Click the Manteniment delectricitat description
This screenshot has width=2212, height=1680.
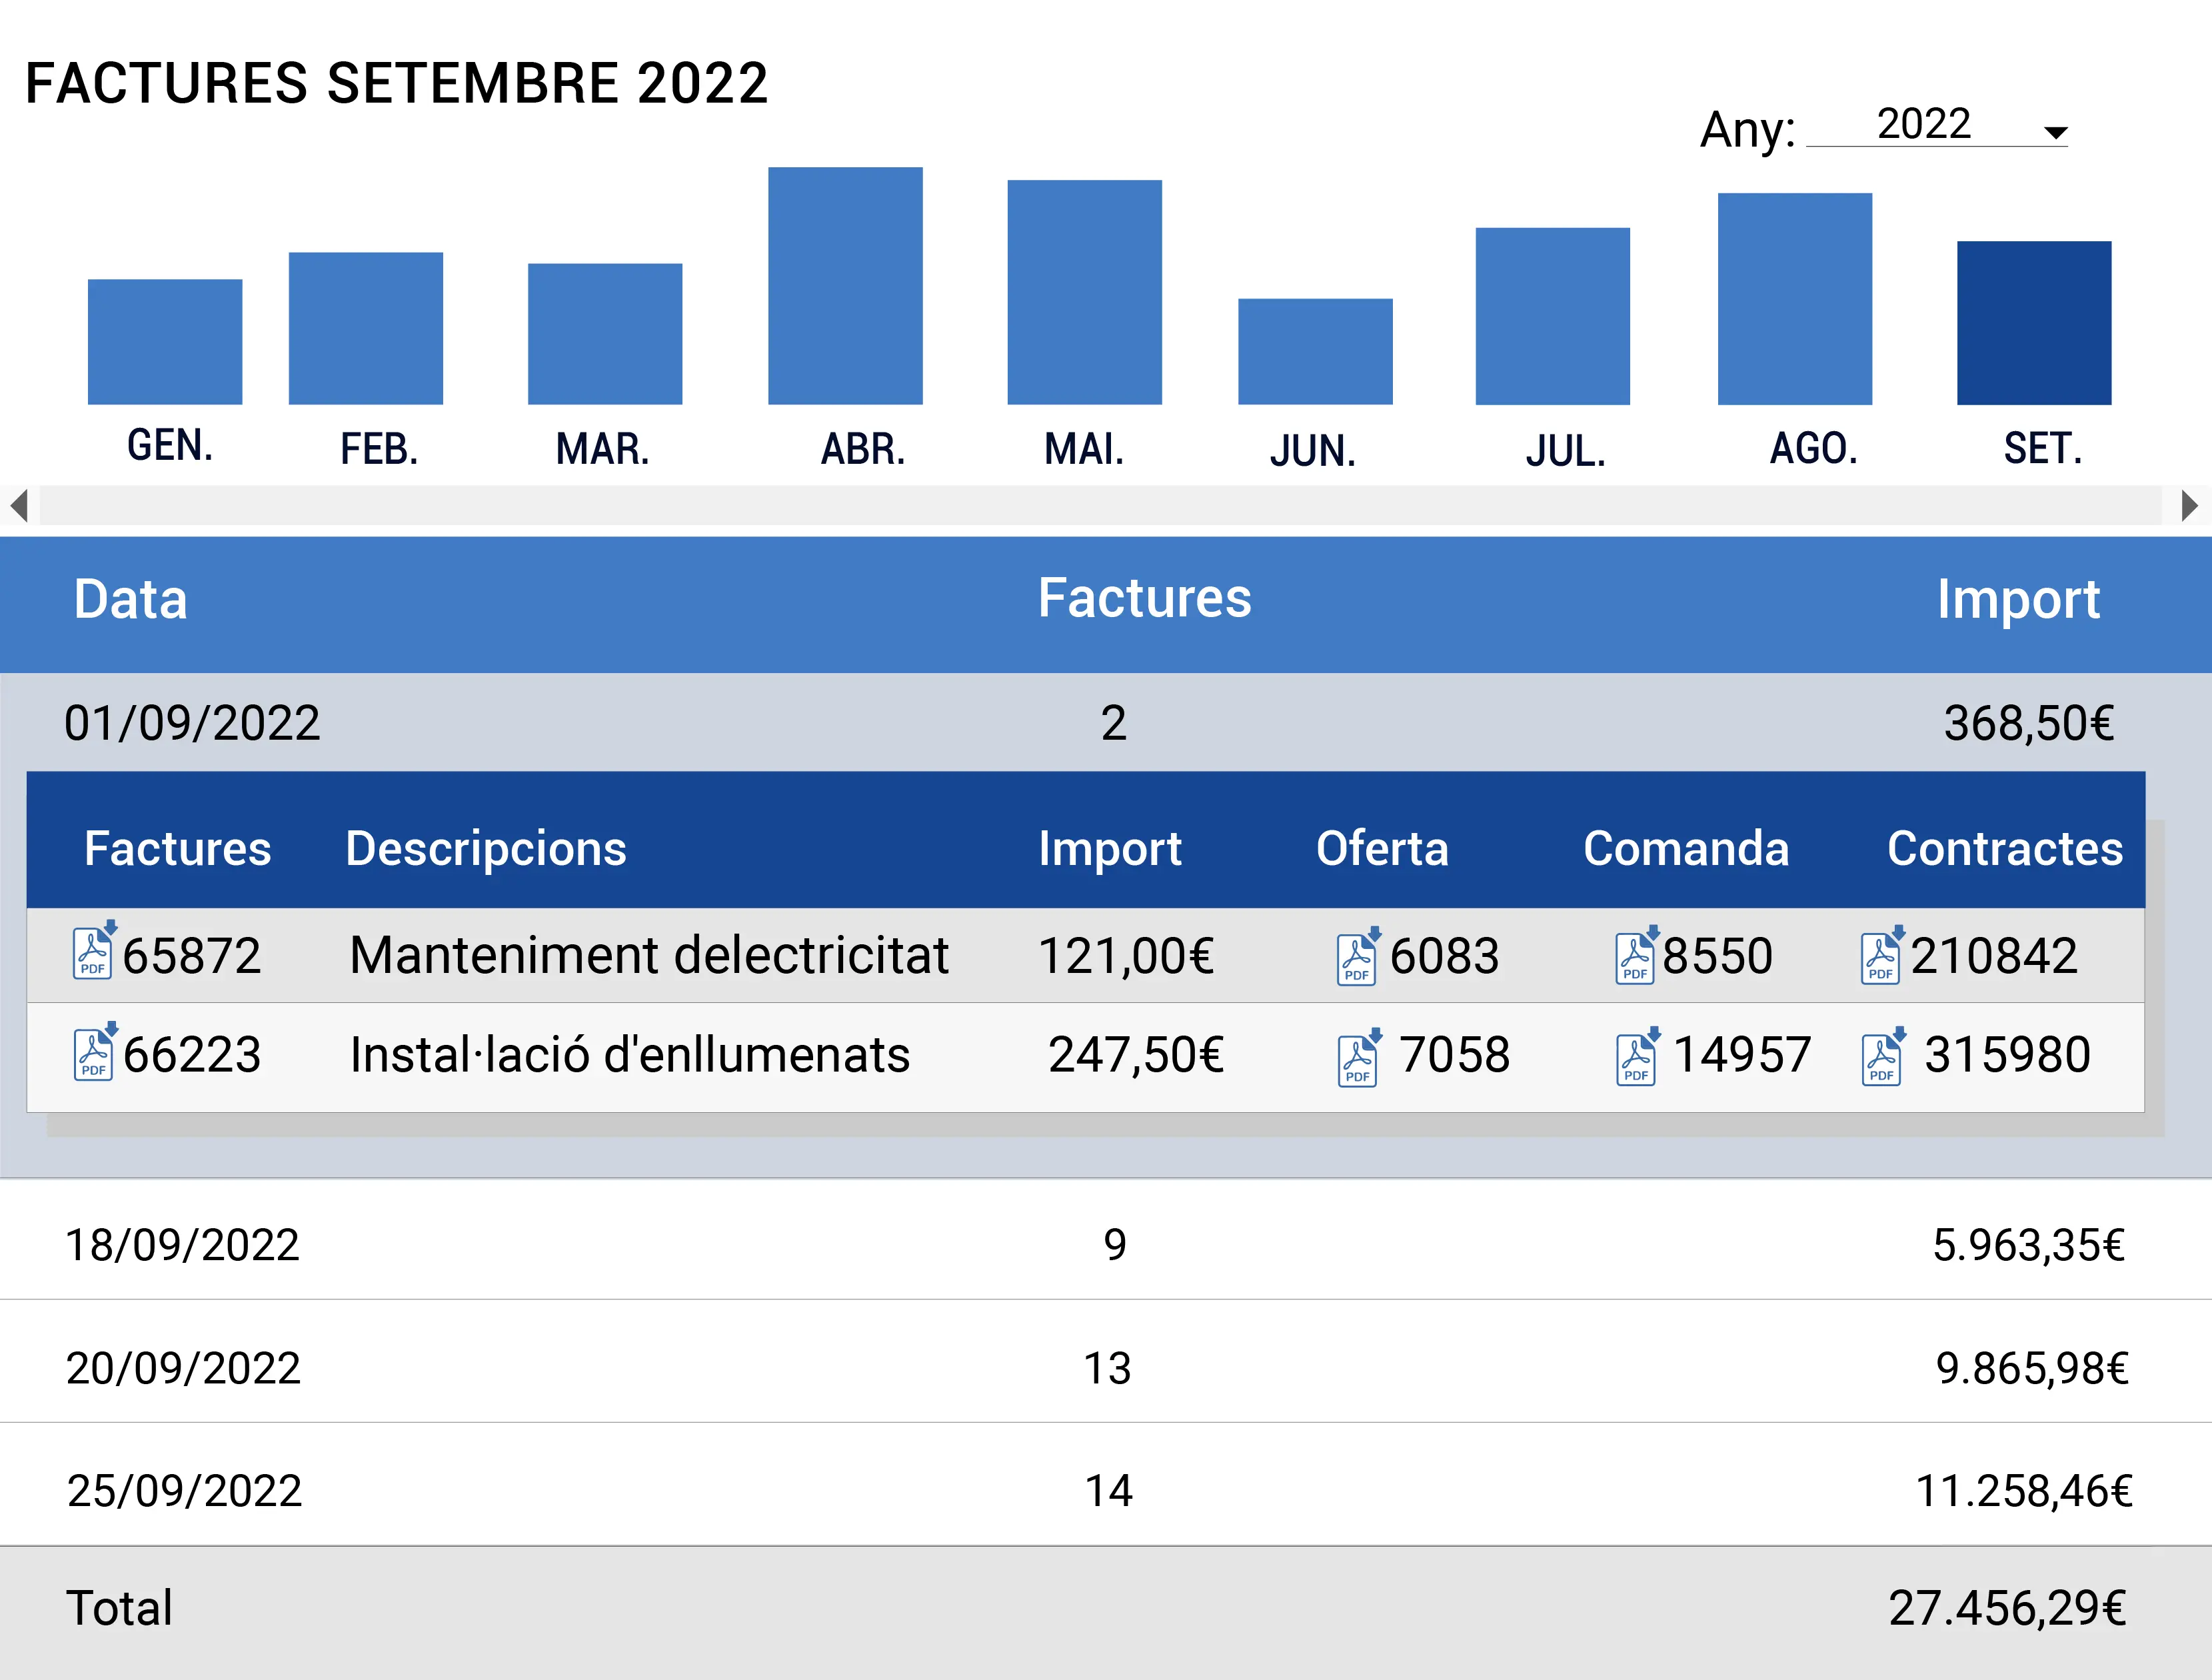tap(649, 955)
